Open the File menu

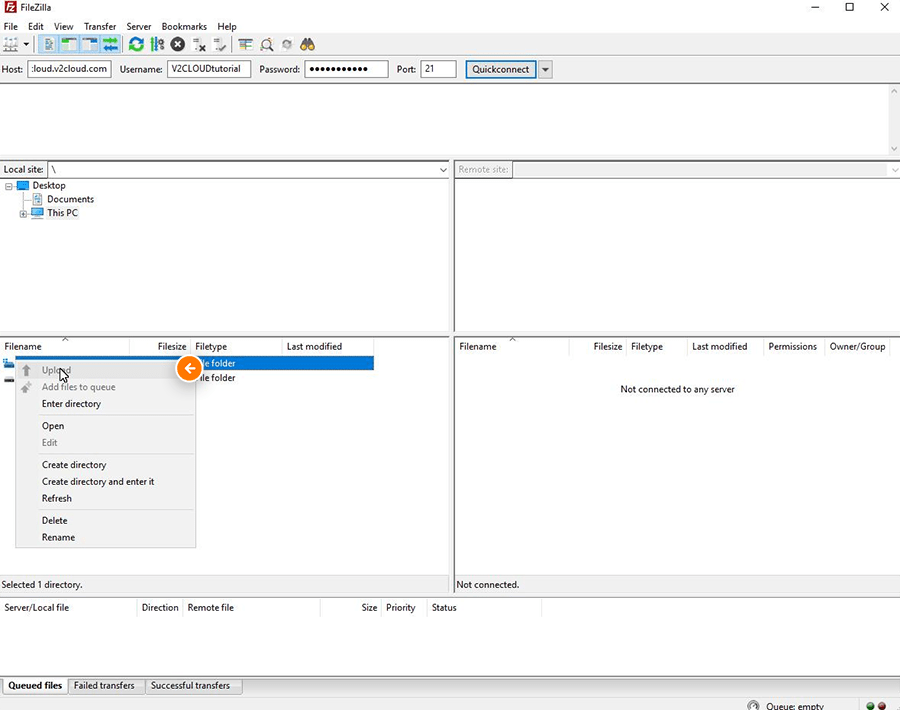pos(10,26)
